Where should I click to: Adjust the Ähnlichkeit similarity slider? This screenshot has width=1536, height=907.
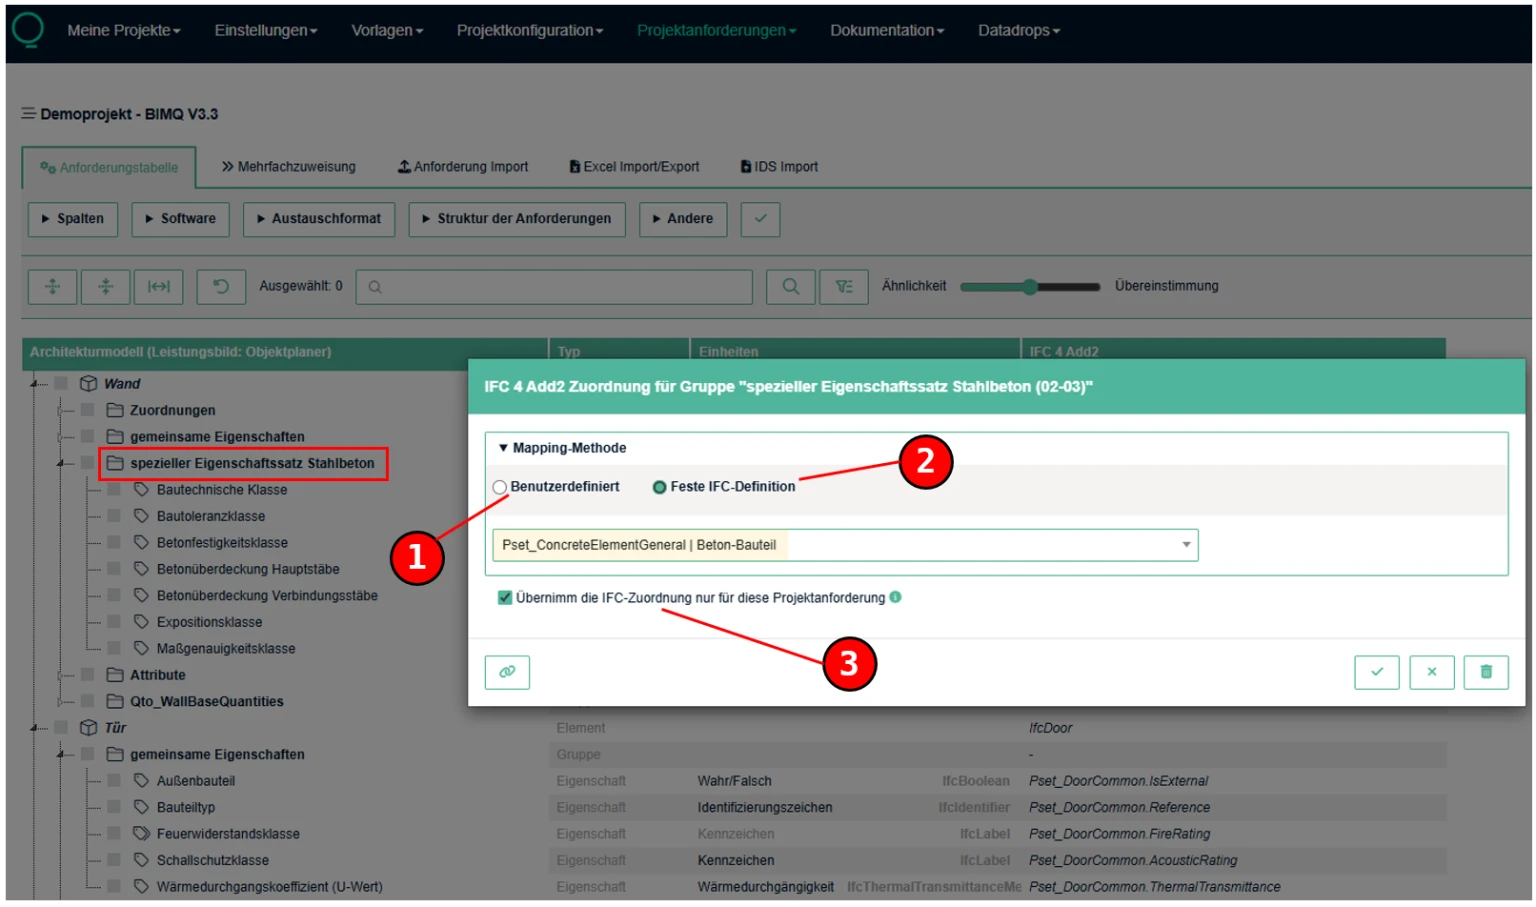click(x=1030, y=287)
